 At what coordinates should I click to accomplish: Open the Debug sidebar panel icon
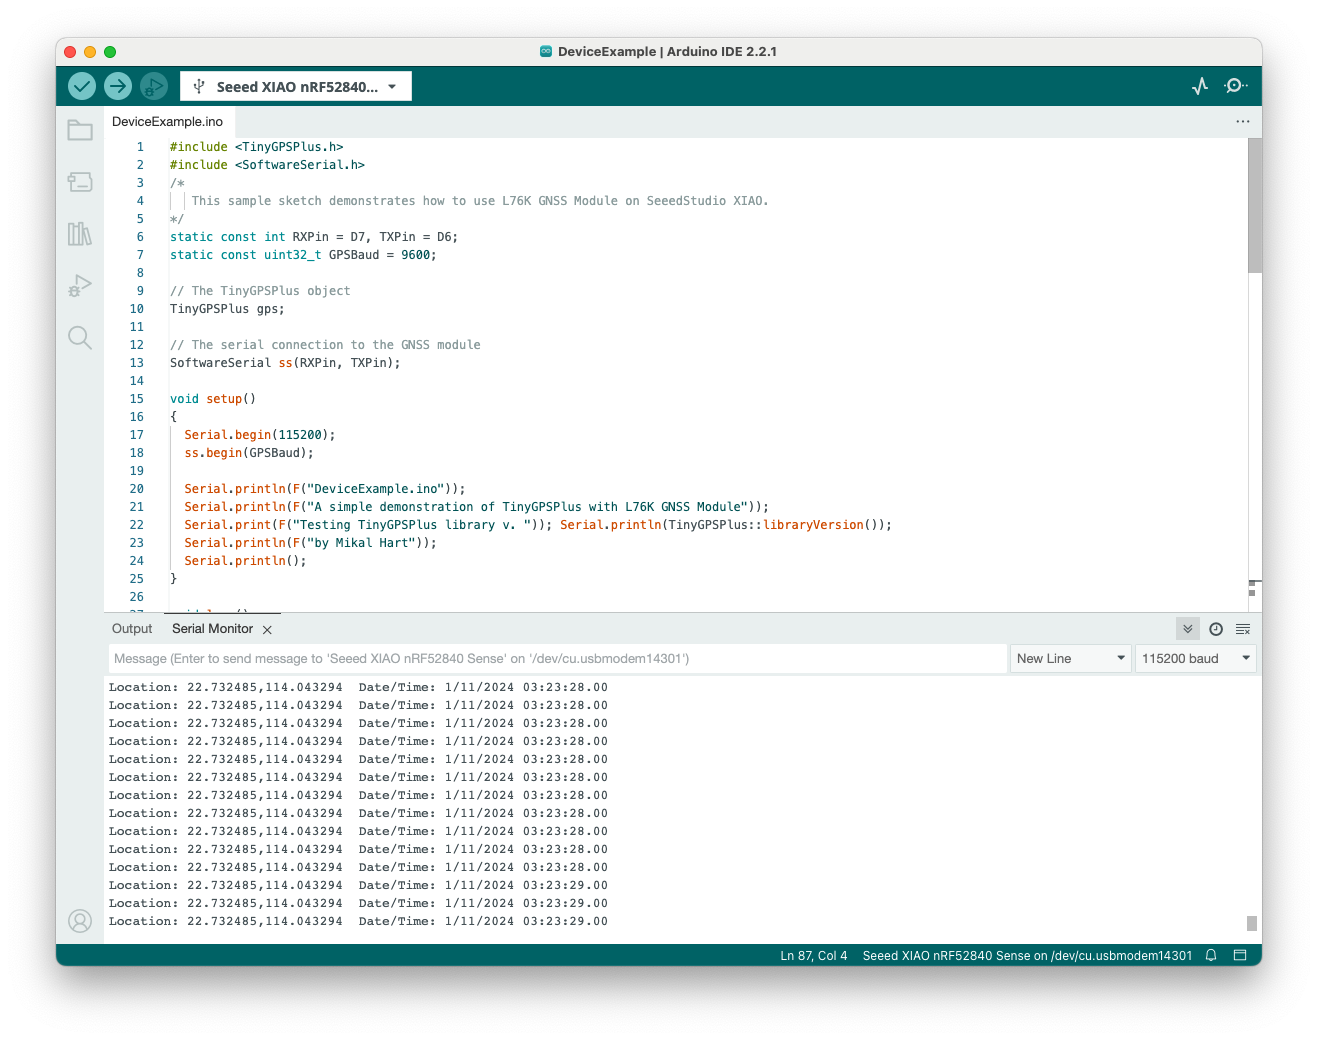(x=80, y=286)
